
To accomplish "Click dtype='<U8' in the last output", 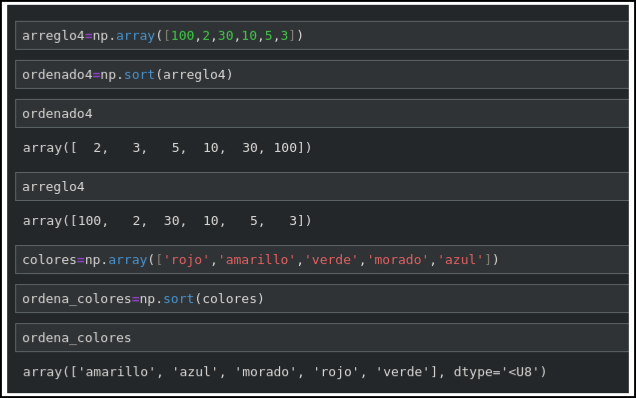I will click(496, 372).
